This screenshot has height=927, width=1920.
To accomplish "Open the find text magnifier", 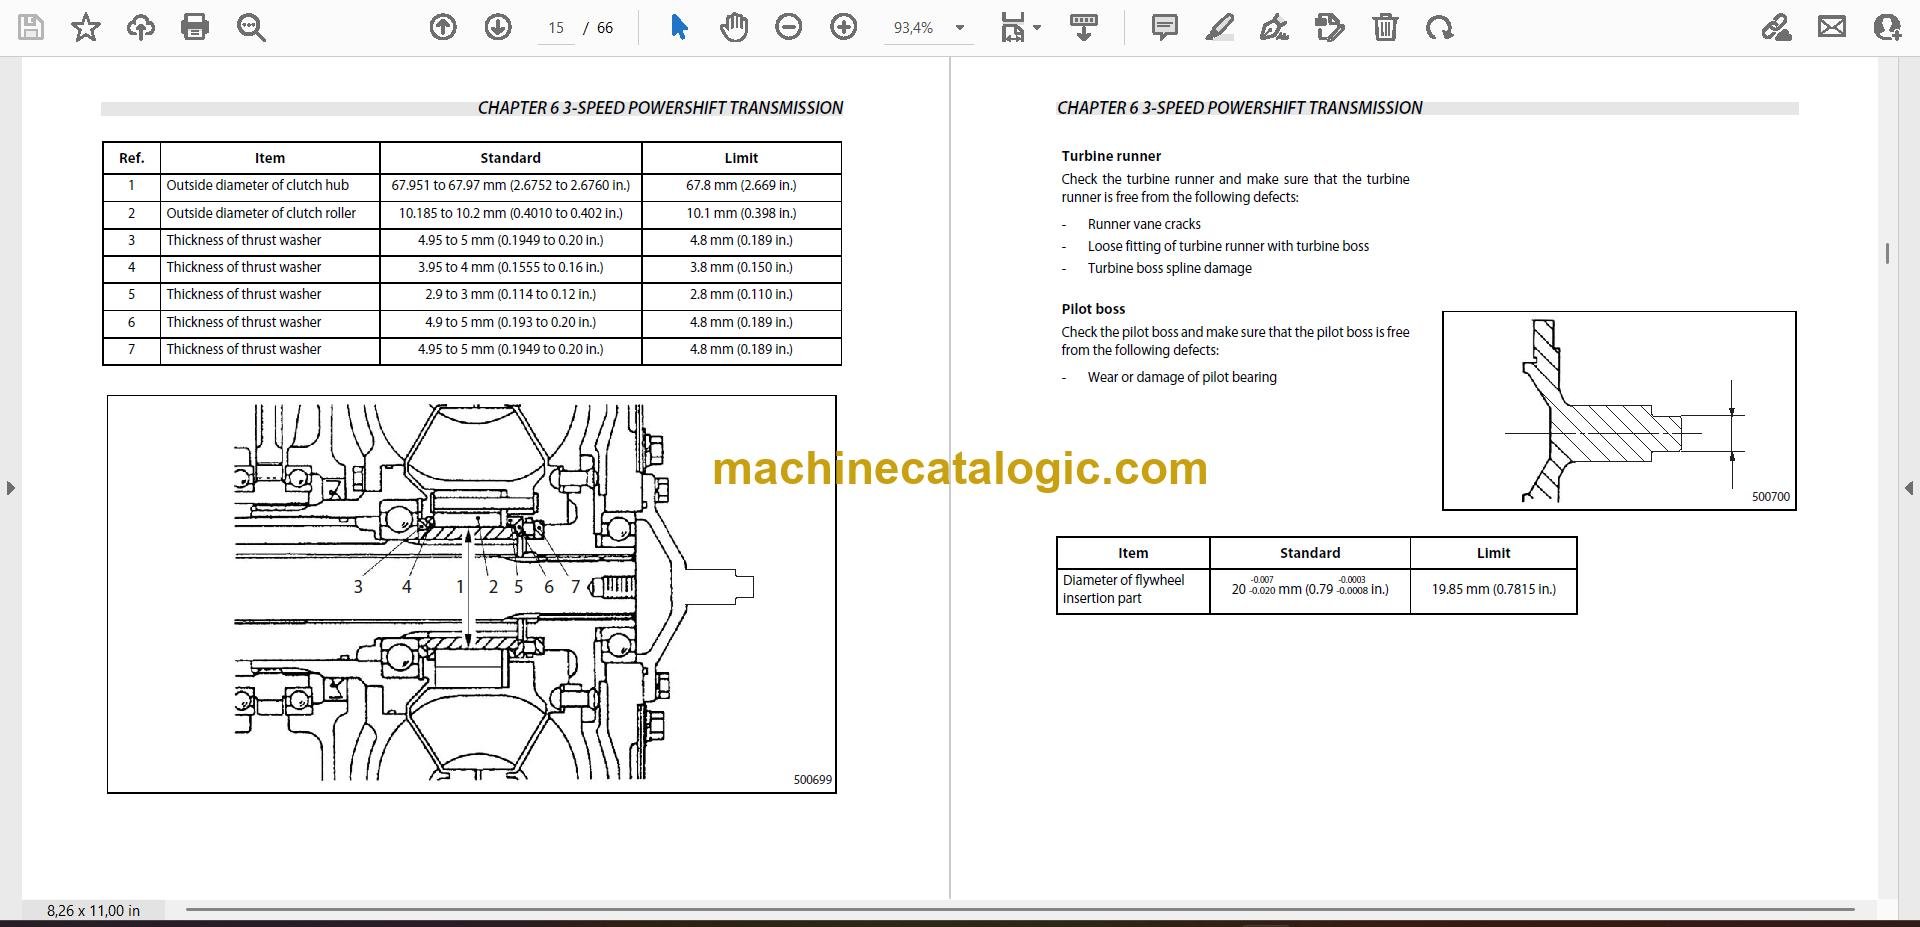I will click(x=251, y=27).
